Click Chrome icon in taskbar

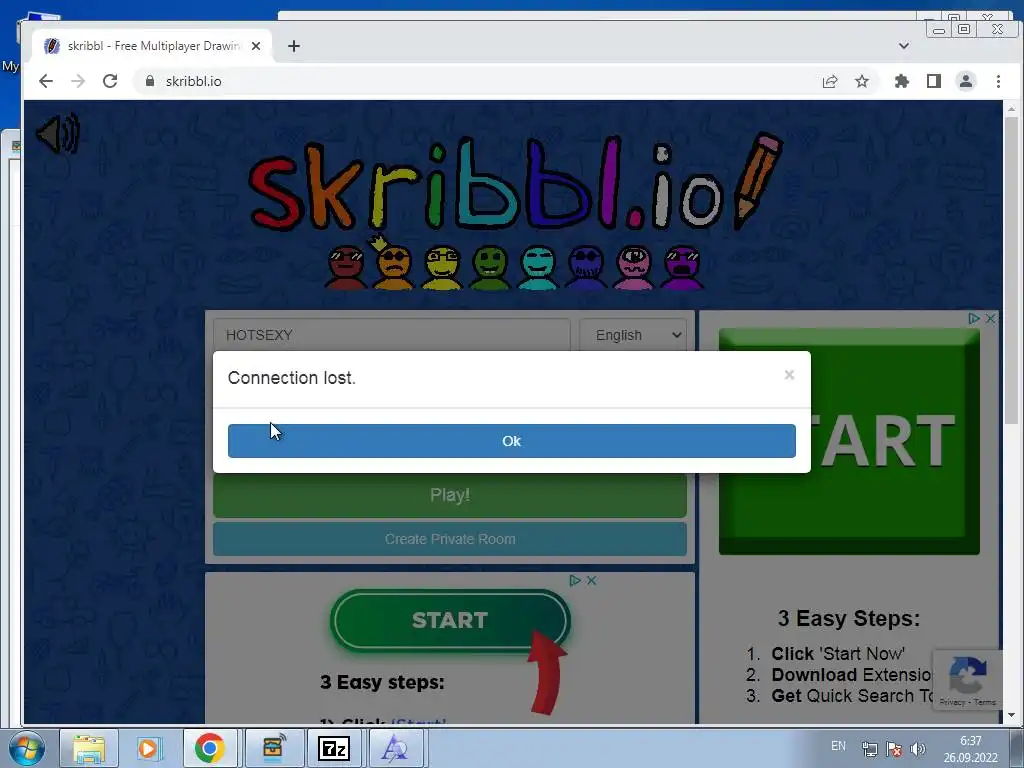coord(209,748)
